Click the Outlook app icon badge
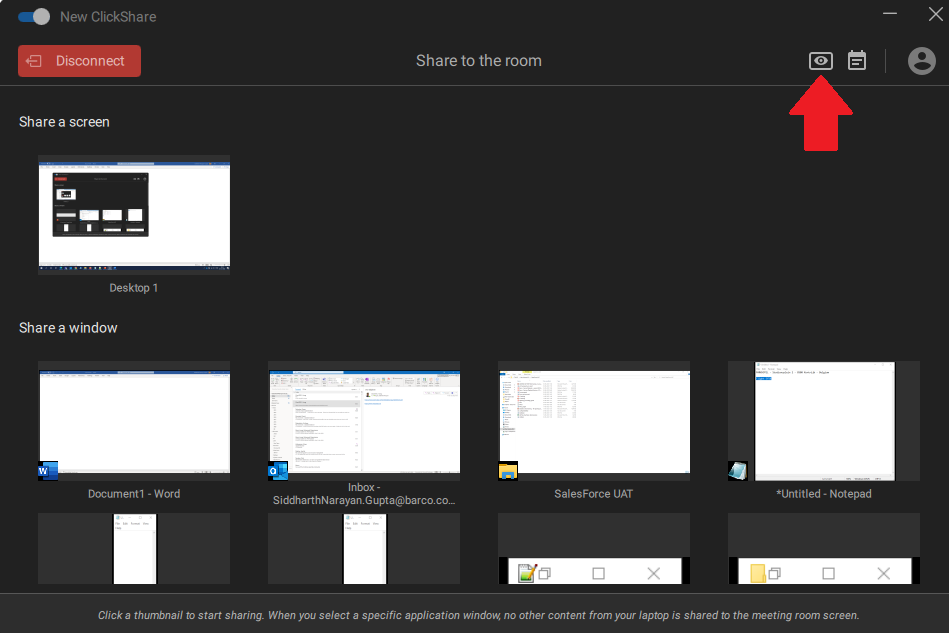This screenshot has height=633, width=949. click(x=278, y=471)
